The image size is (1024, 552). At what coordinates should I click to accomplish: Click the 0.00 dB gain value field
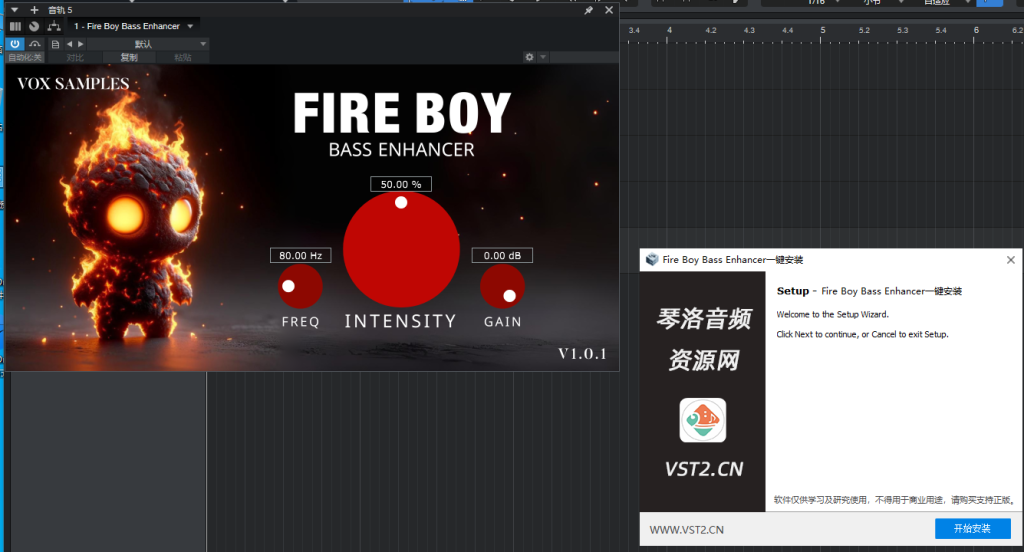tap(502, 255)
